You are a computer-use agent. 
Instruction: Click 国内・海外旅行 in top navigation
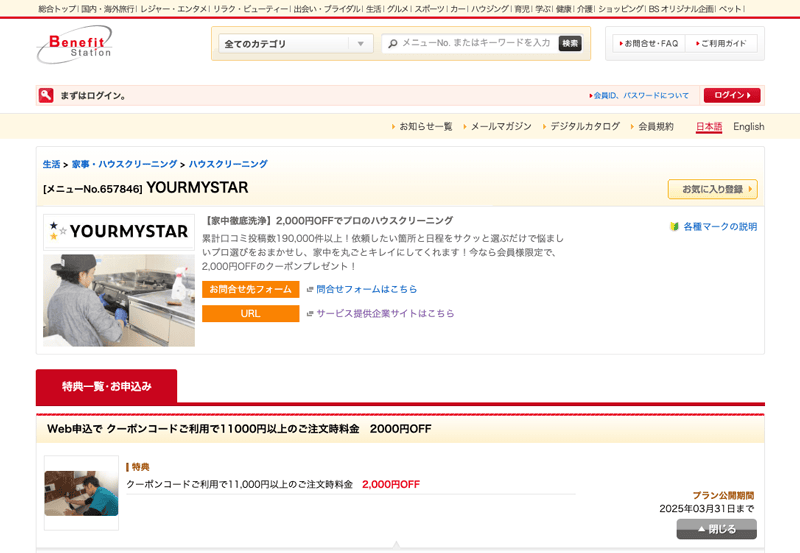pos(108,9)
